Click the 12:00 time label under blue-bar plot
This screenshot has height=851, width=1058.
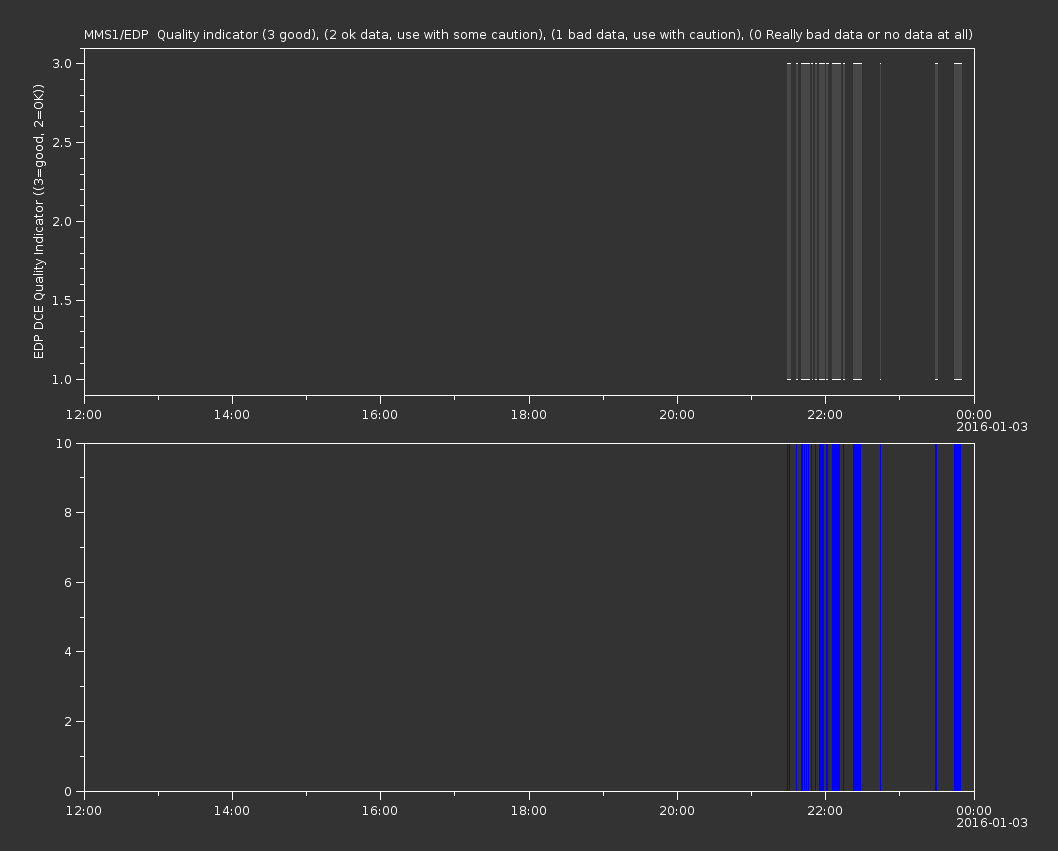coord(84,811)
